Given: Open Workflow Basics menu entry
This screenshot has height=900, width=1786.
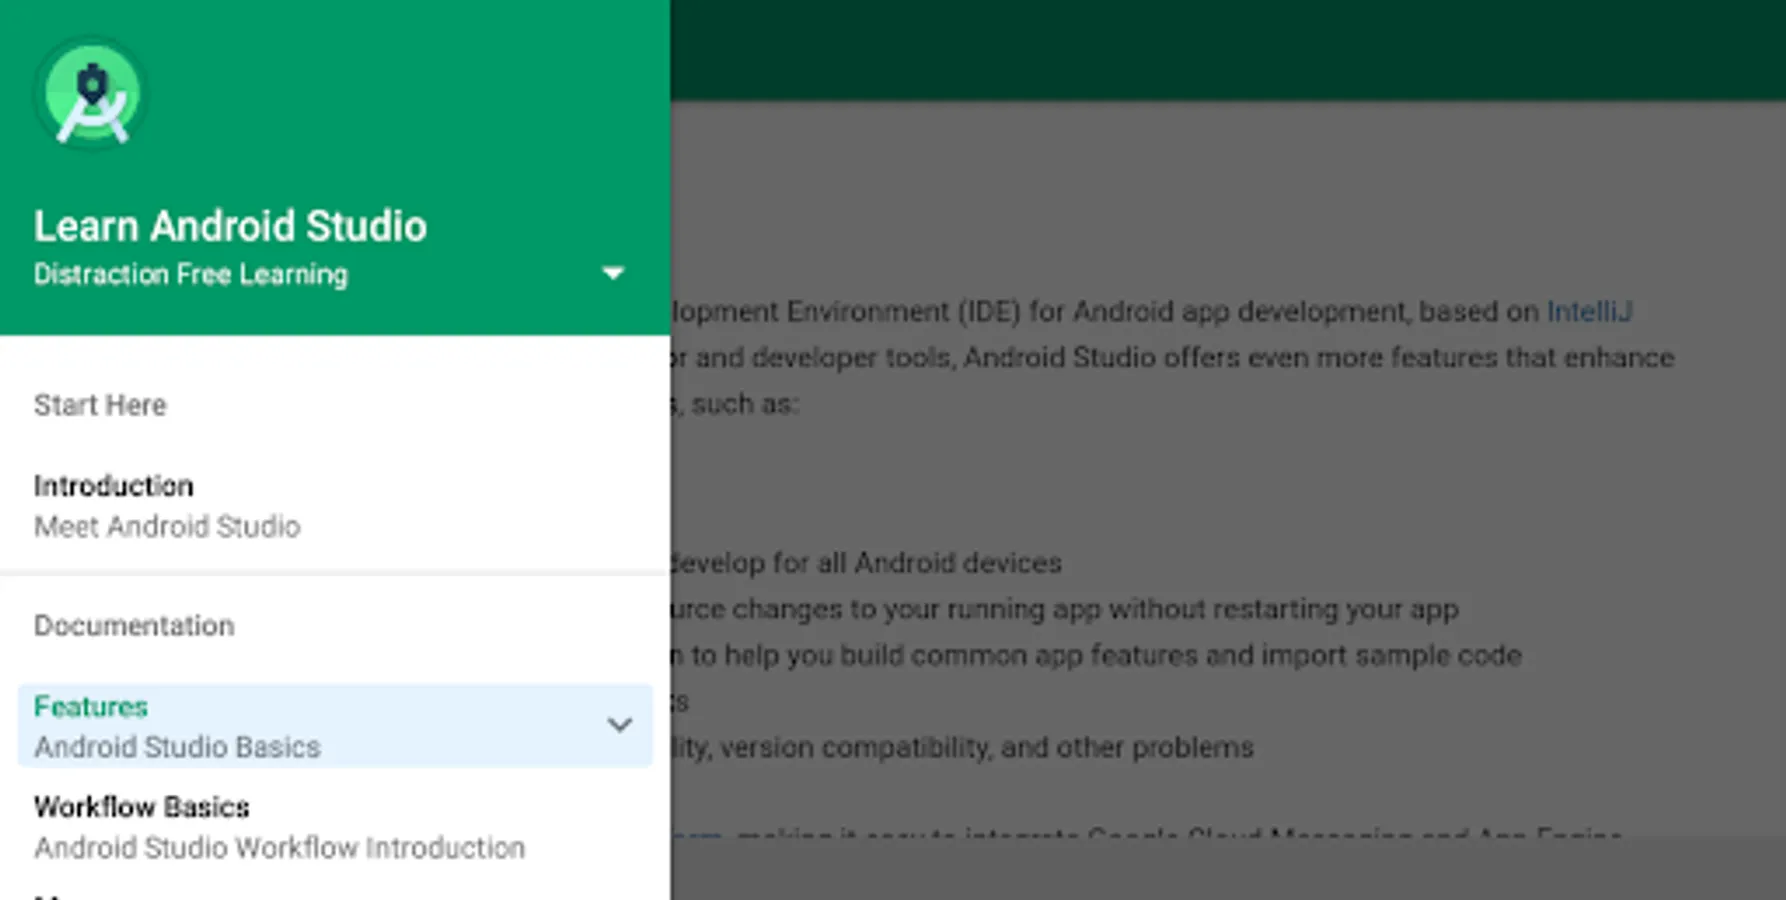Looking at the screenshot, I should tap(142, 807).
